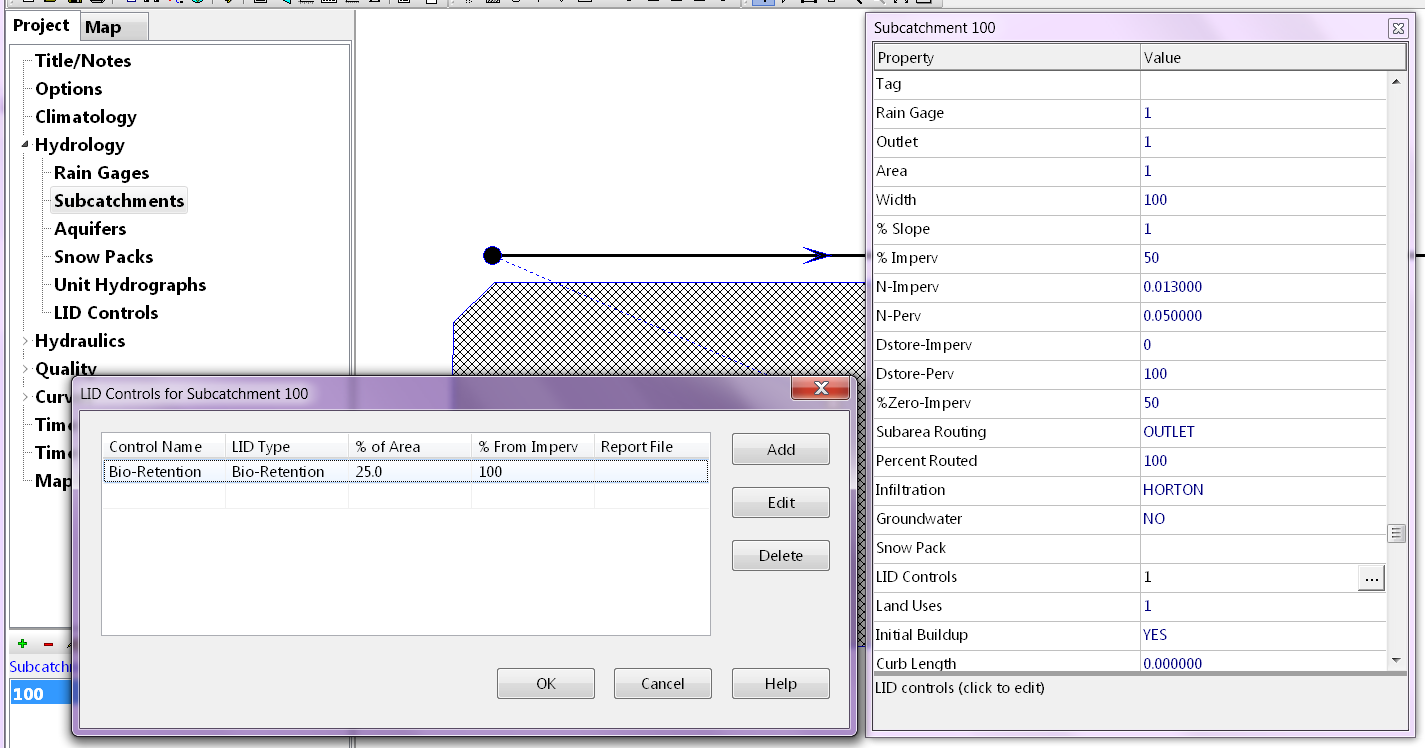Click OK to confirm LID Controls
The height and width of the screenshot is (748, 1425).
[x=545, y=683]
